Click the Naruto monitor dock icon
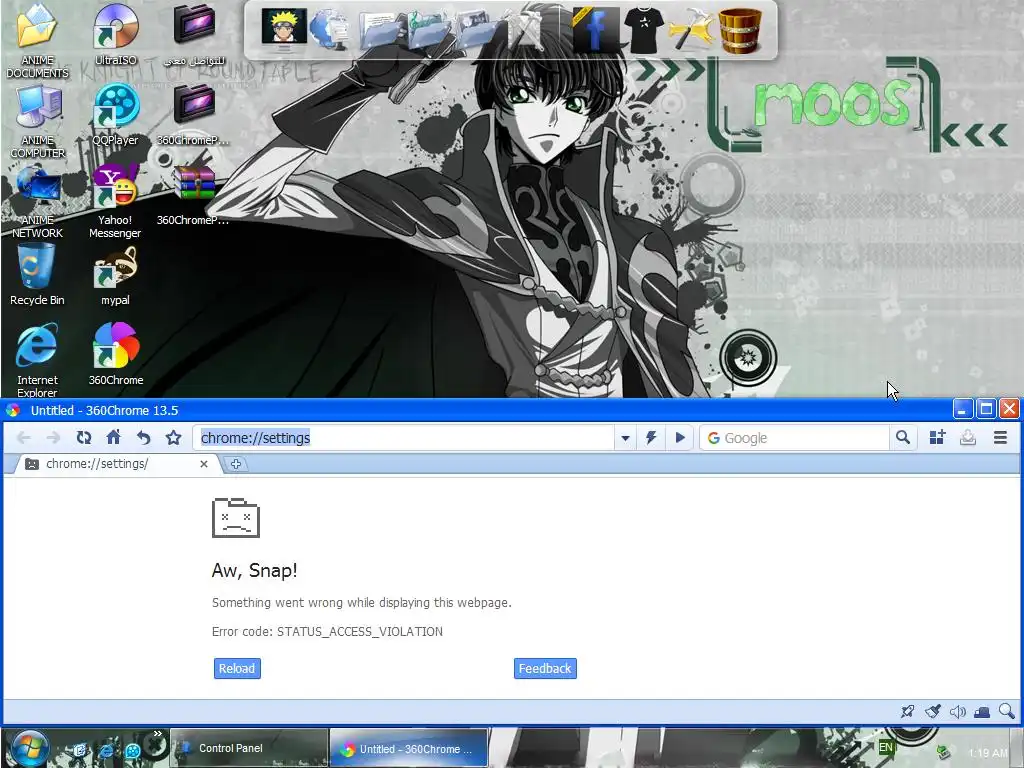The image size is (1024, 768). coord(284,29)
